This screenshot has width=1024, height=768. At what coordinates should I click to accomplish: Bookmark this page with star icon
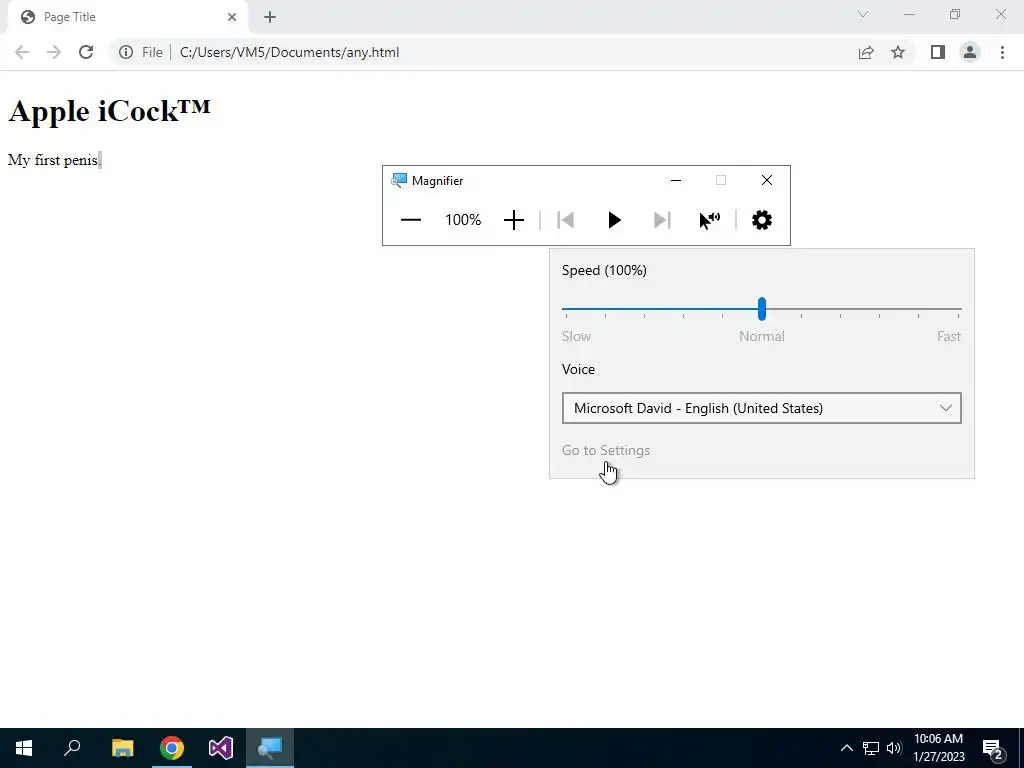coord(898,52)
